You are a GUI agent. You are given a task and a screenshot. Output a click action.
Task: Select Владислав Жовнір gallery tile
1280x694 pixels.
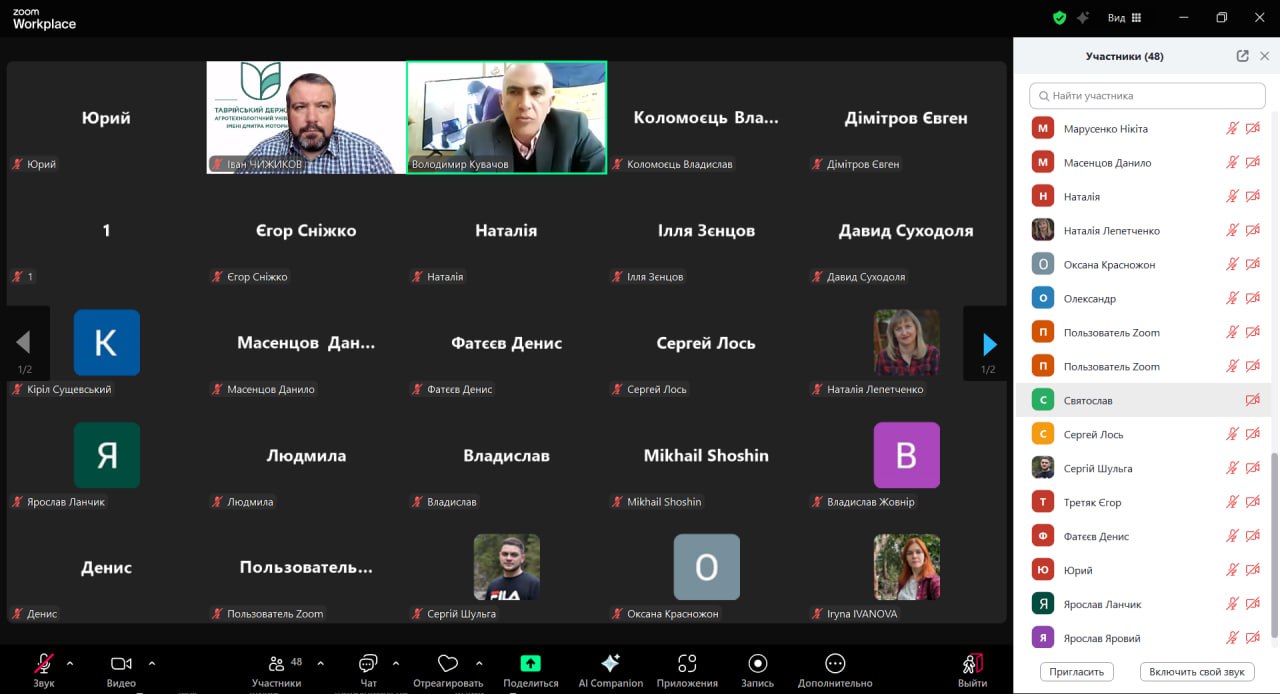coord(906,455)
